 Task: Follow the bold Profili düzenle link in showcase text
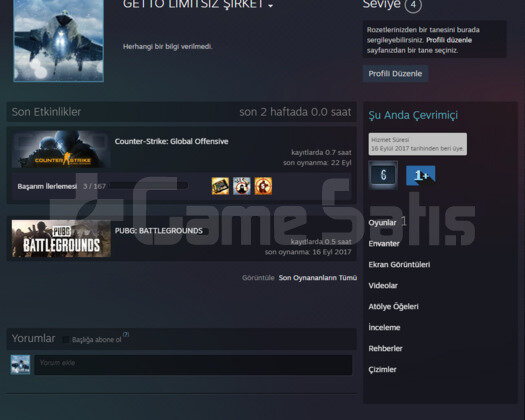pos(449,40)
